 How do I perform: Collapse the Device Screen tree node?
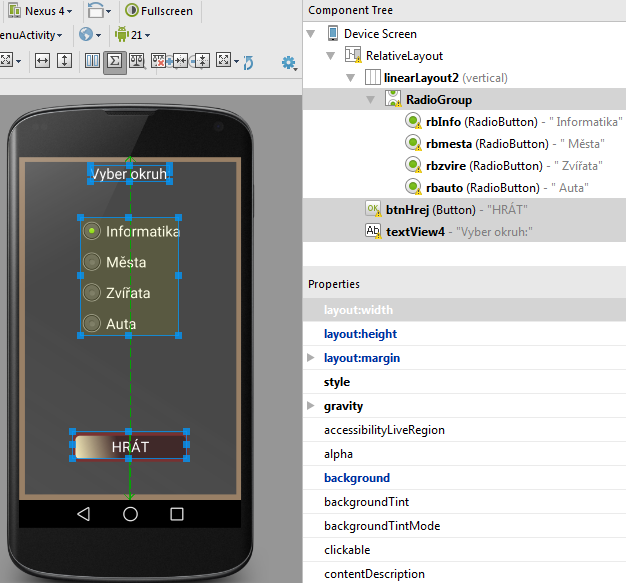pyautogui.click(x=311, y=34)
